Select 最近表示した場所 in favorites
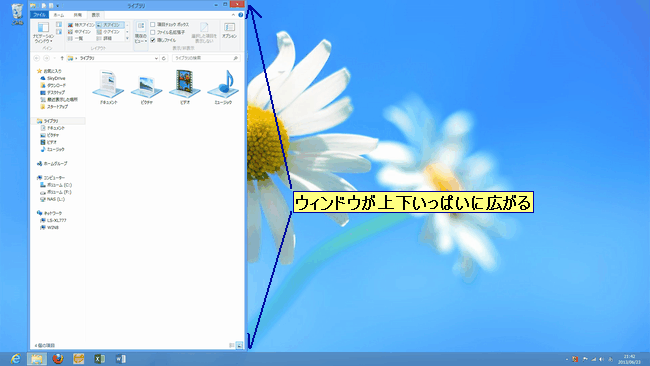The image size is (650, 366). point(59,99)
